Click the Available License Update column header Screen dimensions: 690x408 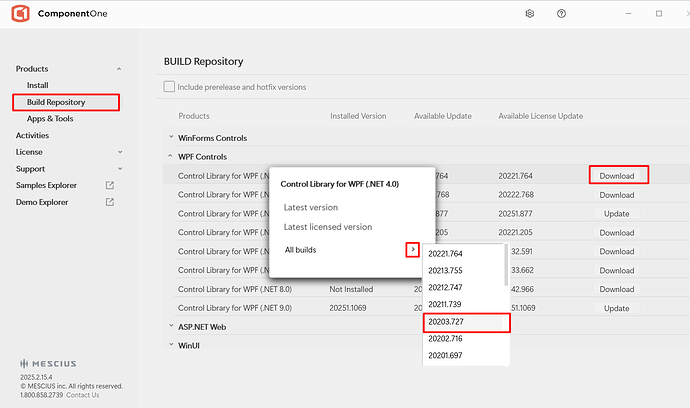point(540,116)
